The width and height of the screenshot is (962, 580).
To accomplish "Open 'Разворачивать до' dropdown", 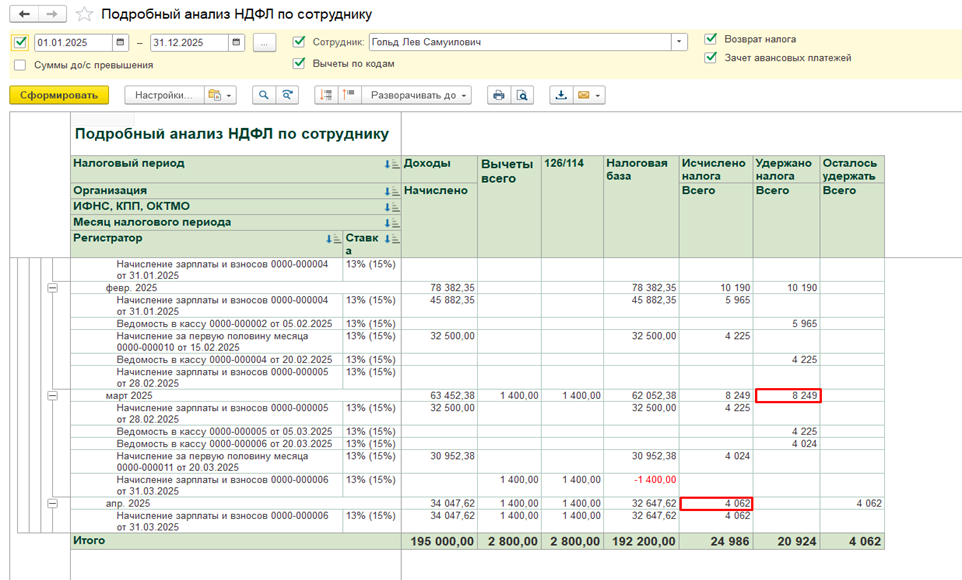I will click(x=415, y=95).
